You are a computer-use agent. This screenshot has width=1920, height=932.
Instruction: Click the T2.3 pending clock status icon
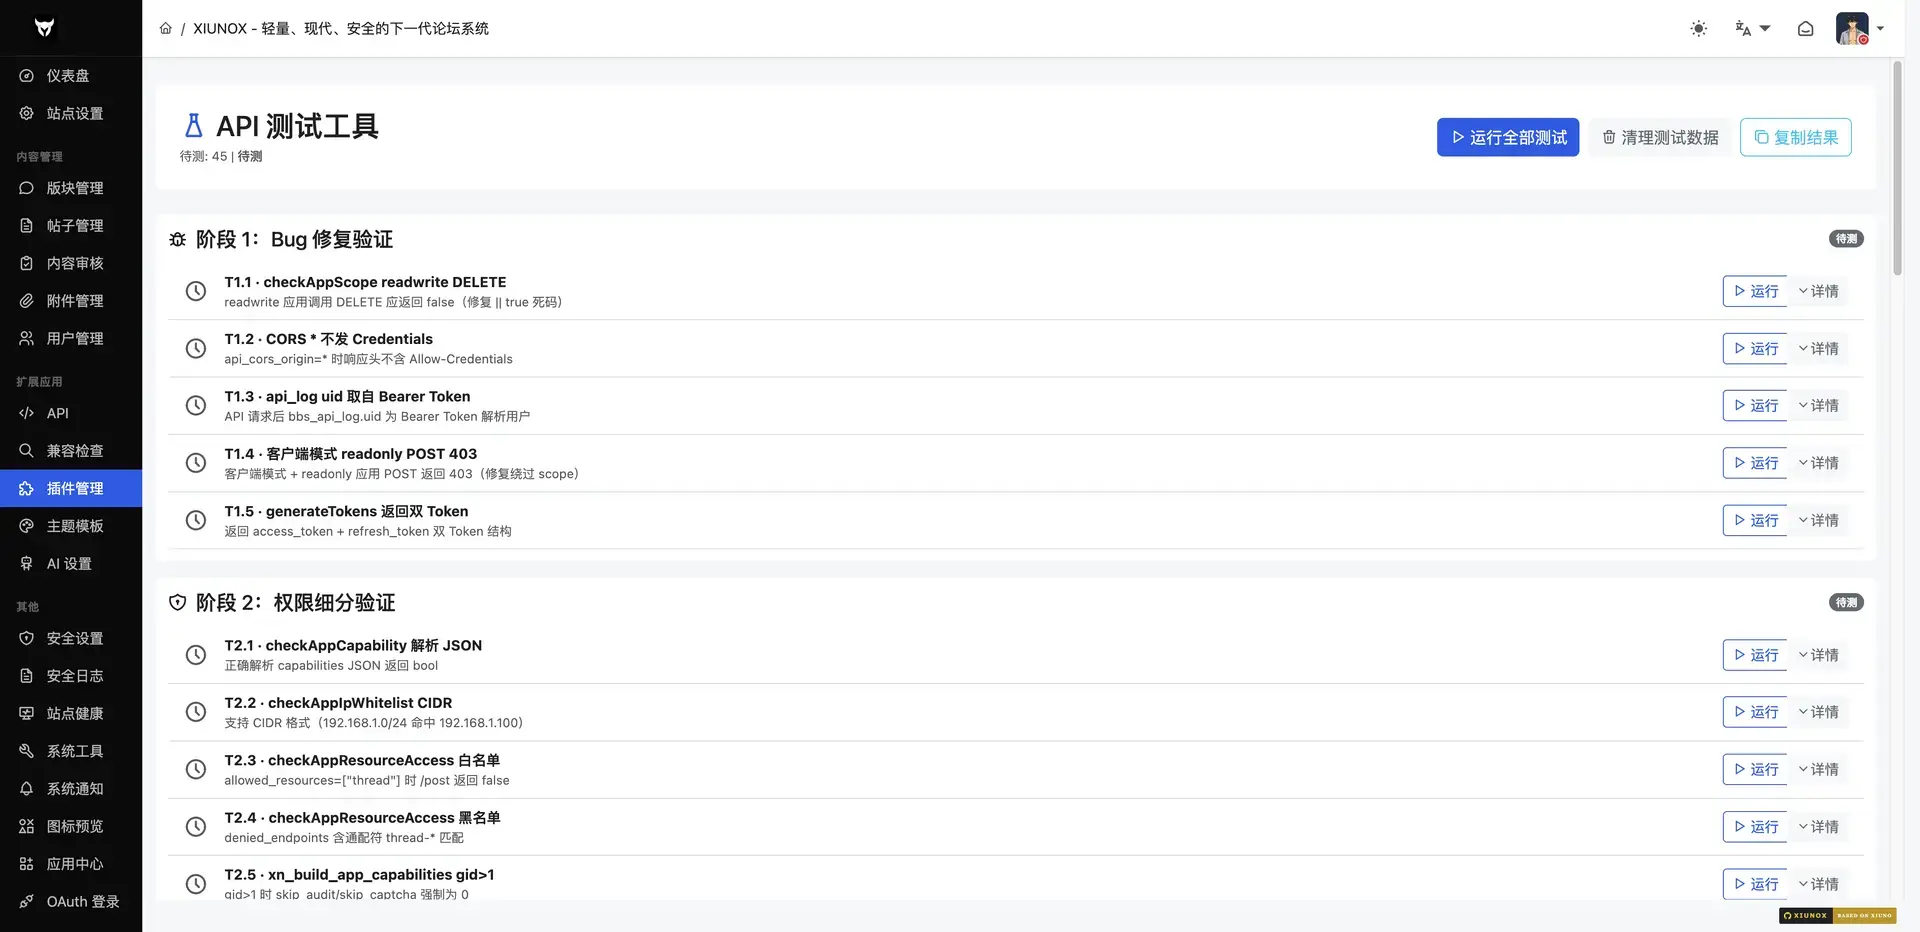[196, 770]
